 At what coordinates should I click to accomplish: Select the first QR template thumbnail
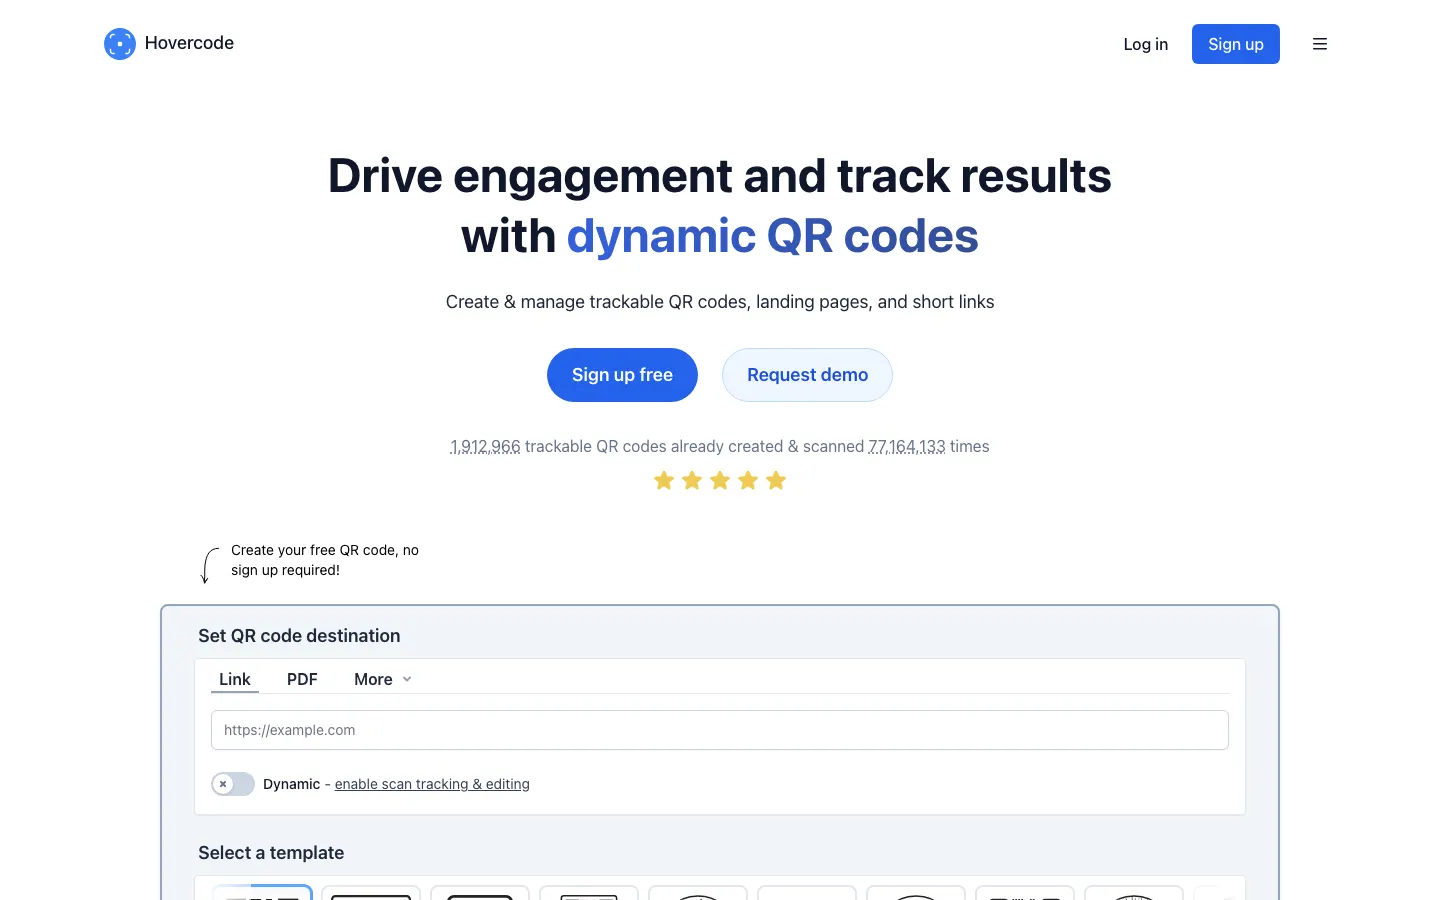pyautogui.click(x=262, y=892)
